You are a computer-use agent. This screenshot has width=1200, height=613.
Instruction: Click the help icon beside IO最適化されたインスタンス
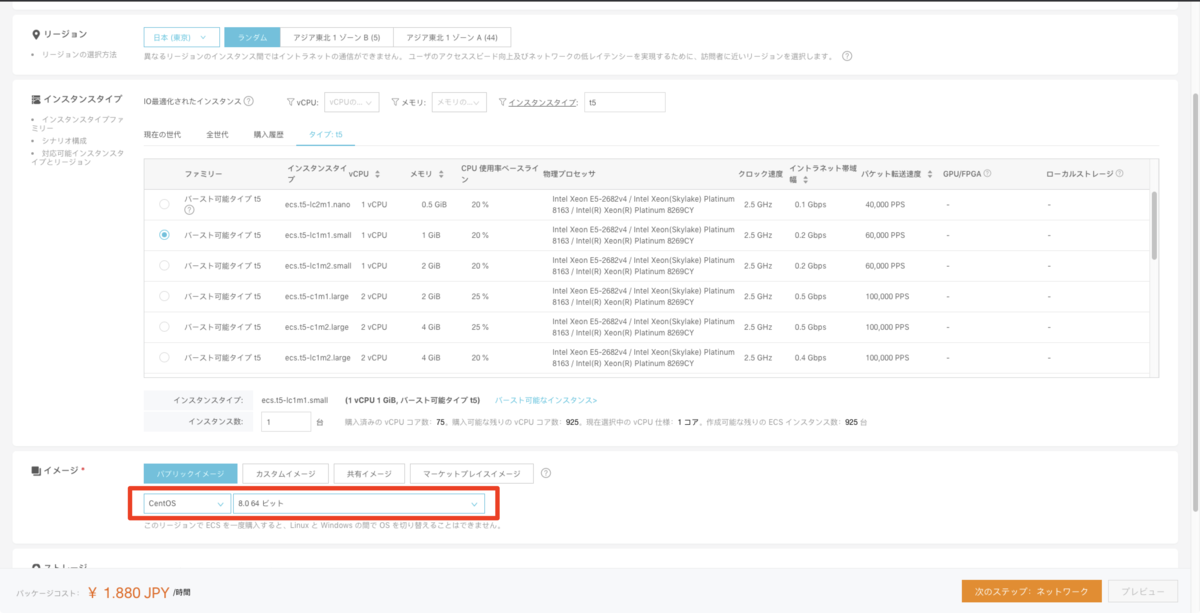(x=249, y=101)
